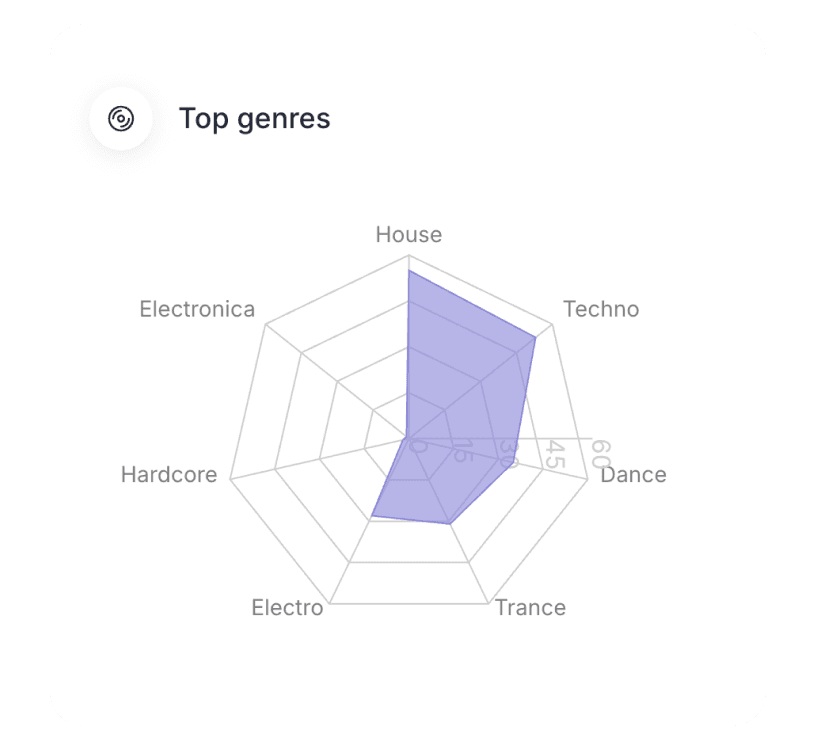This screenshot has width=816, height=750.
Task: Select the Electro axis label
Action: click(x=287, y=608)
